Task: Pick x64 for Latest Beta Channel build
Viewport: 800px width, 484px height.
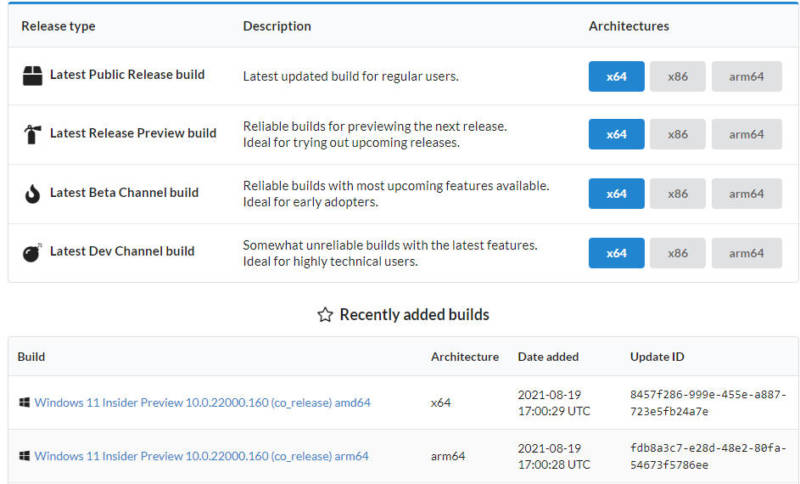Action: coord(616,194)
